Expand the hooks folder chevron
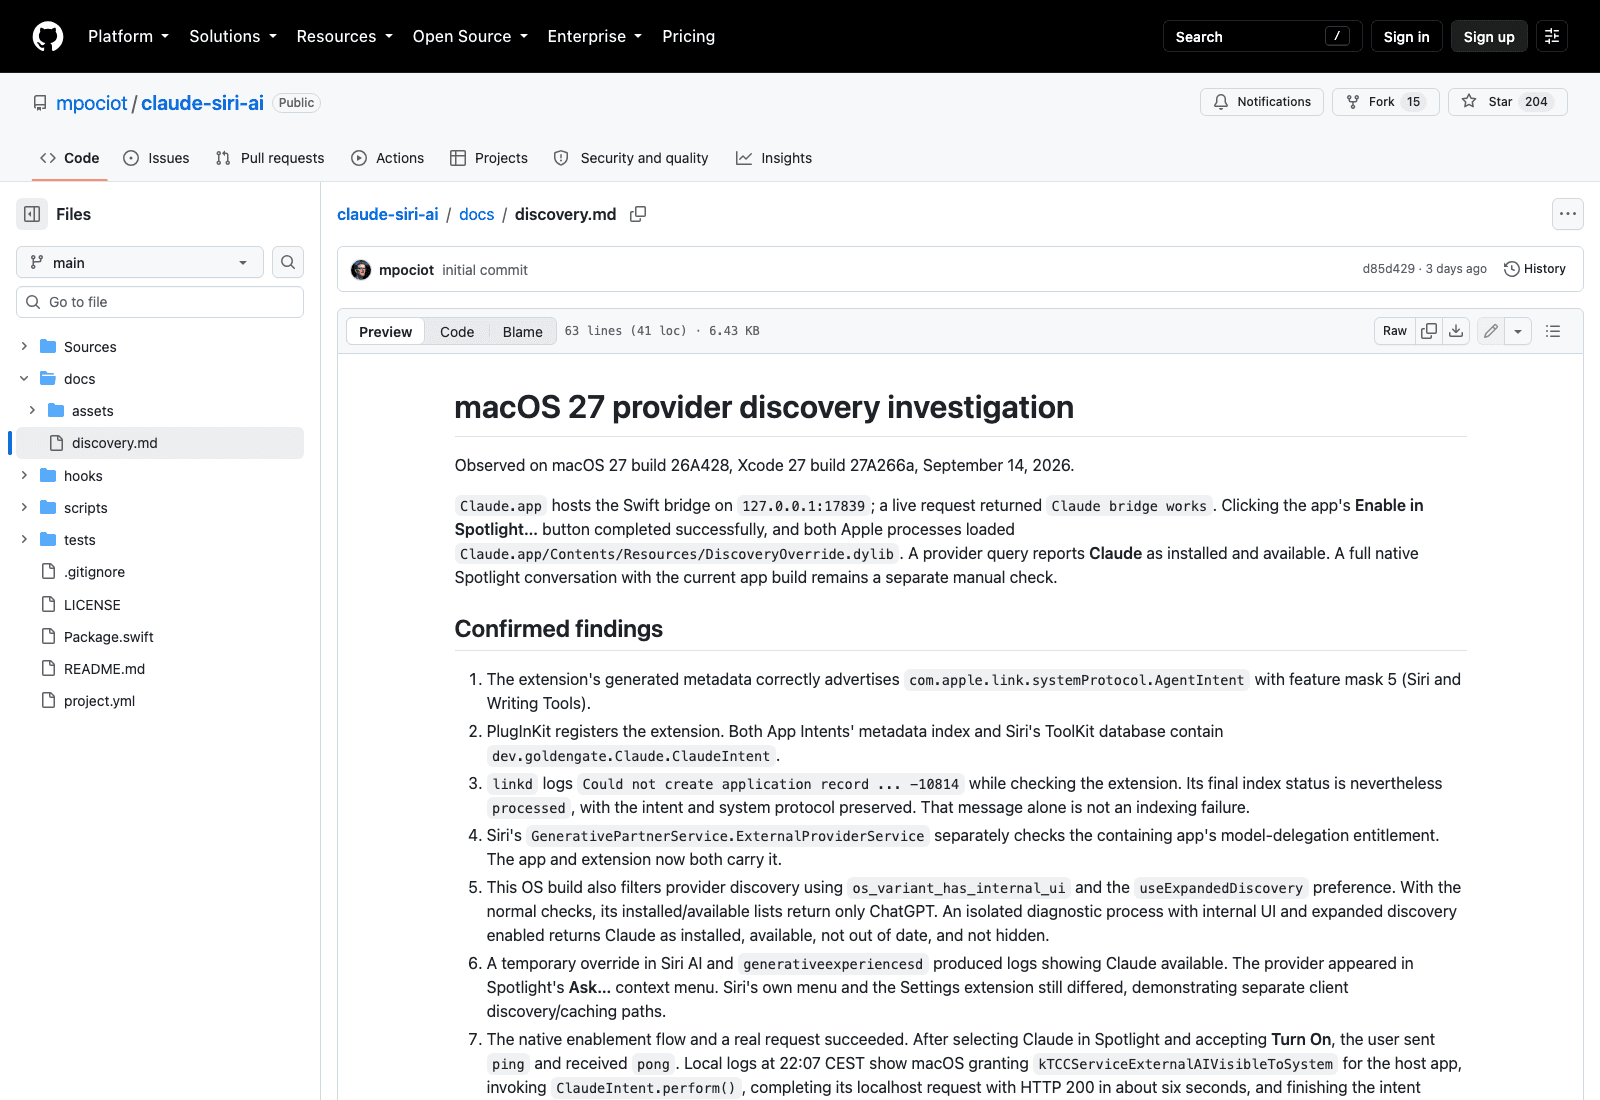This screenshot has width=1600, height=1100. pyautogui.click(x=24, y=475)
